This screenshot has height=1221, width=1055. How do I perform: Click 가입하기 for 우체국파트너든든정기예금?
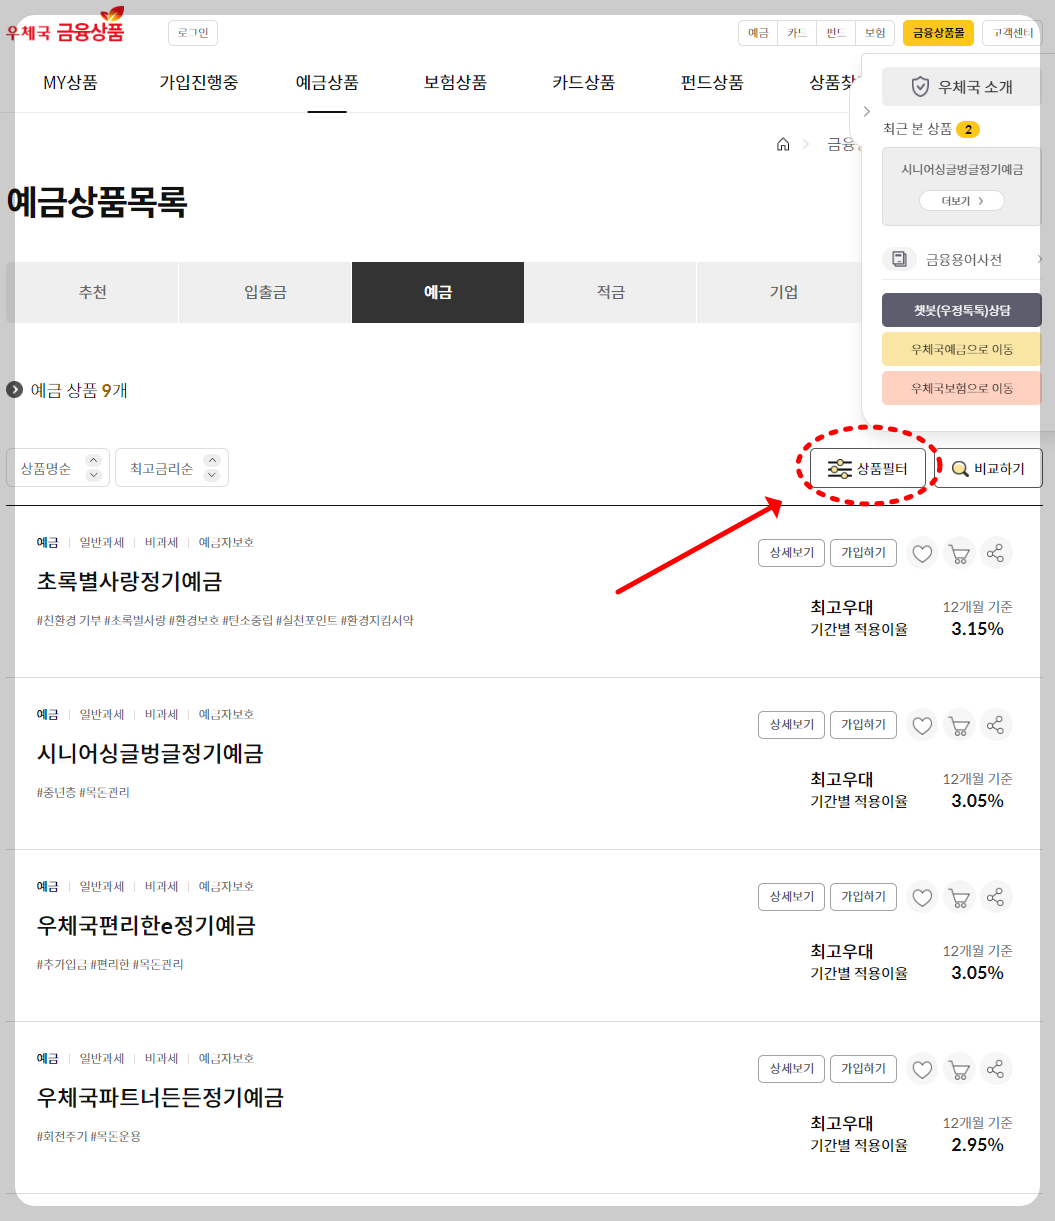[863, 1069]
